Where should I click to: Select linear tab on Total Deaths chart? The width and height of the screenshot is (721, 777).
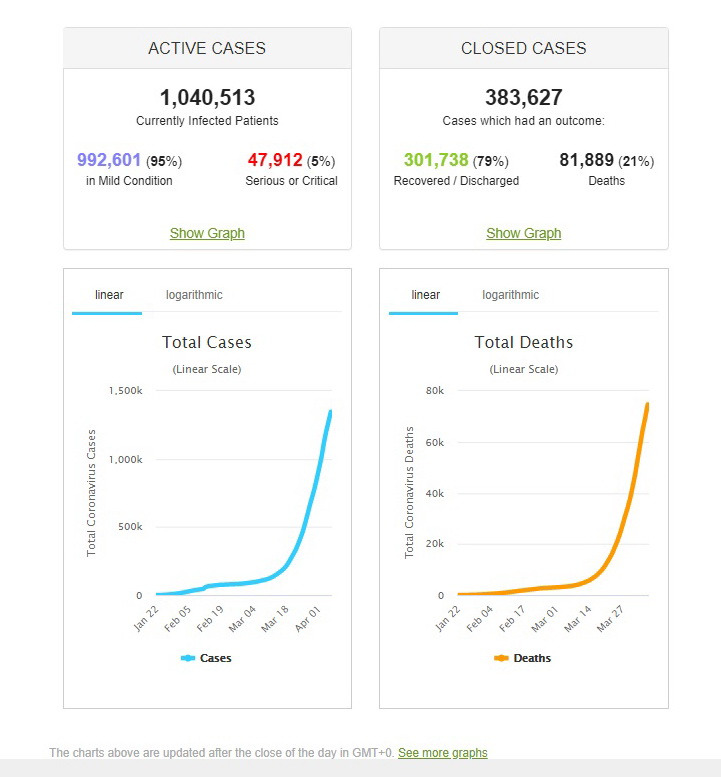(x=426, y=295)
